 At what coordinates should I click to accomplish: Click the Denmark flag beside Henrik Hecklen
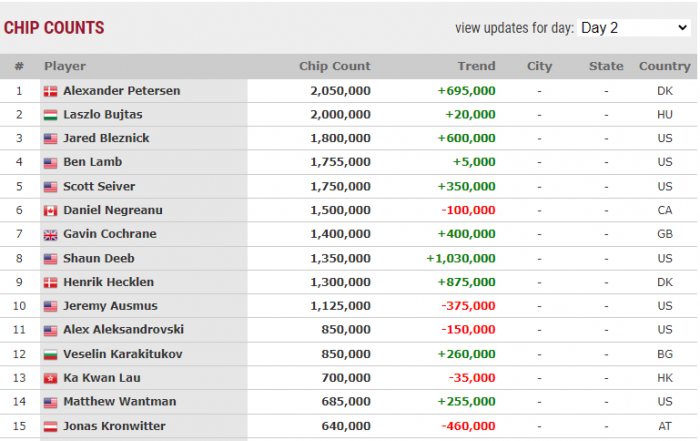pos(50,283)
